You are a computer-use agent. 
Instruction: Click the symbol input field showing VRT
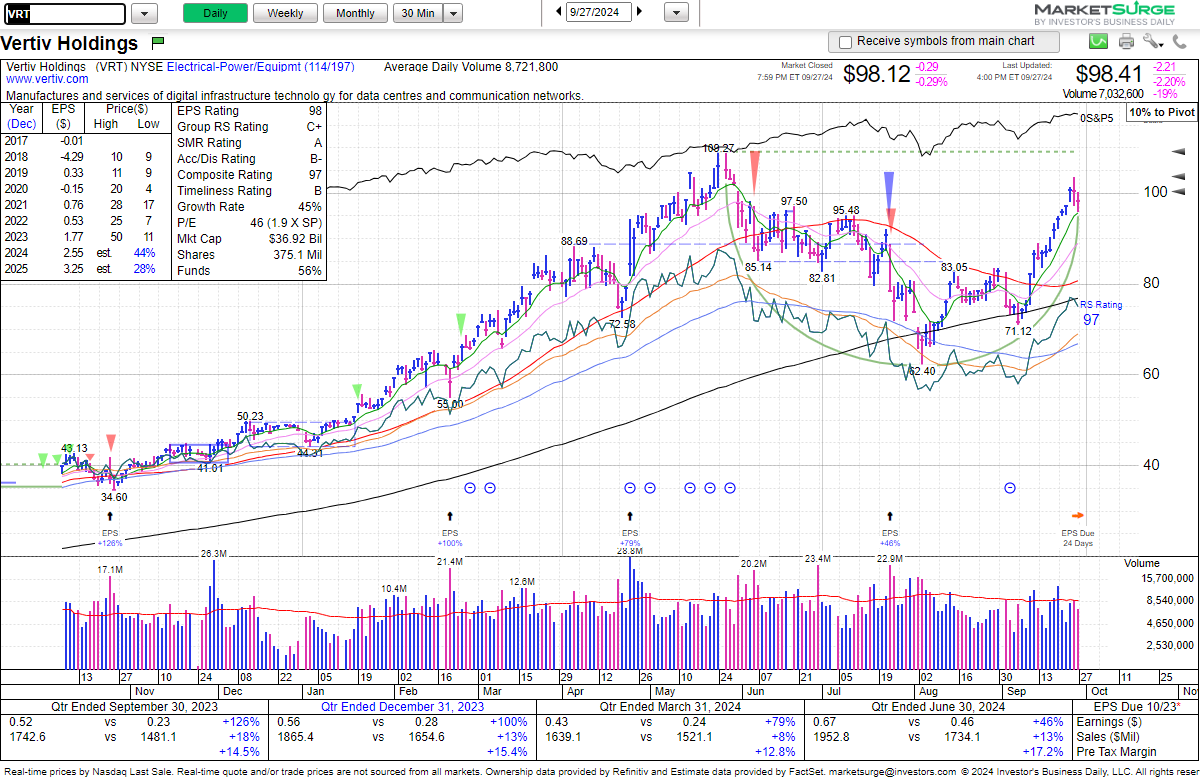65,13
